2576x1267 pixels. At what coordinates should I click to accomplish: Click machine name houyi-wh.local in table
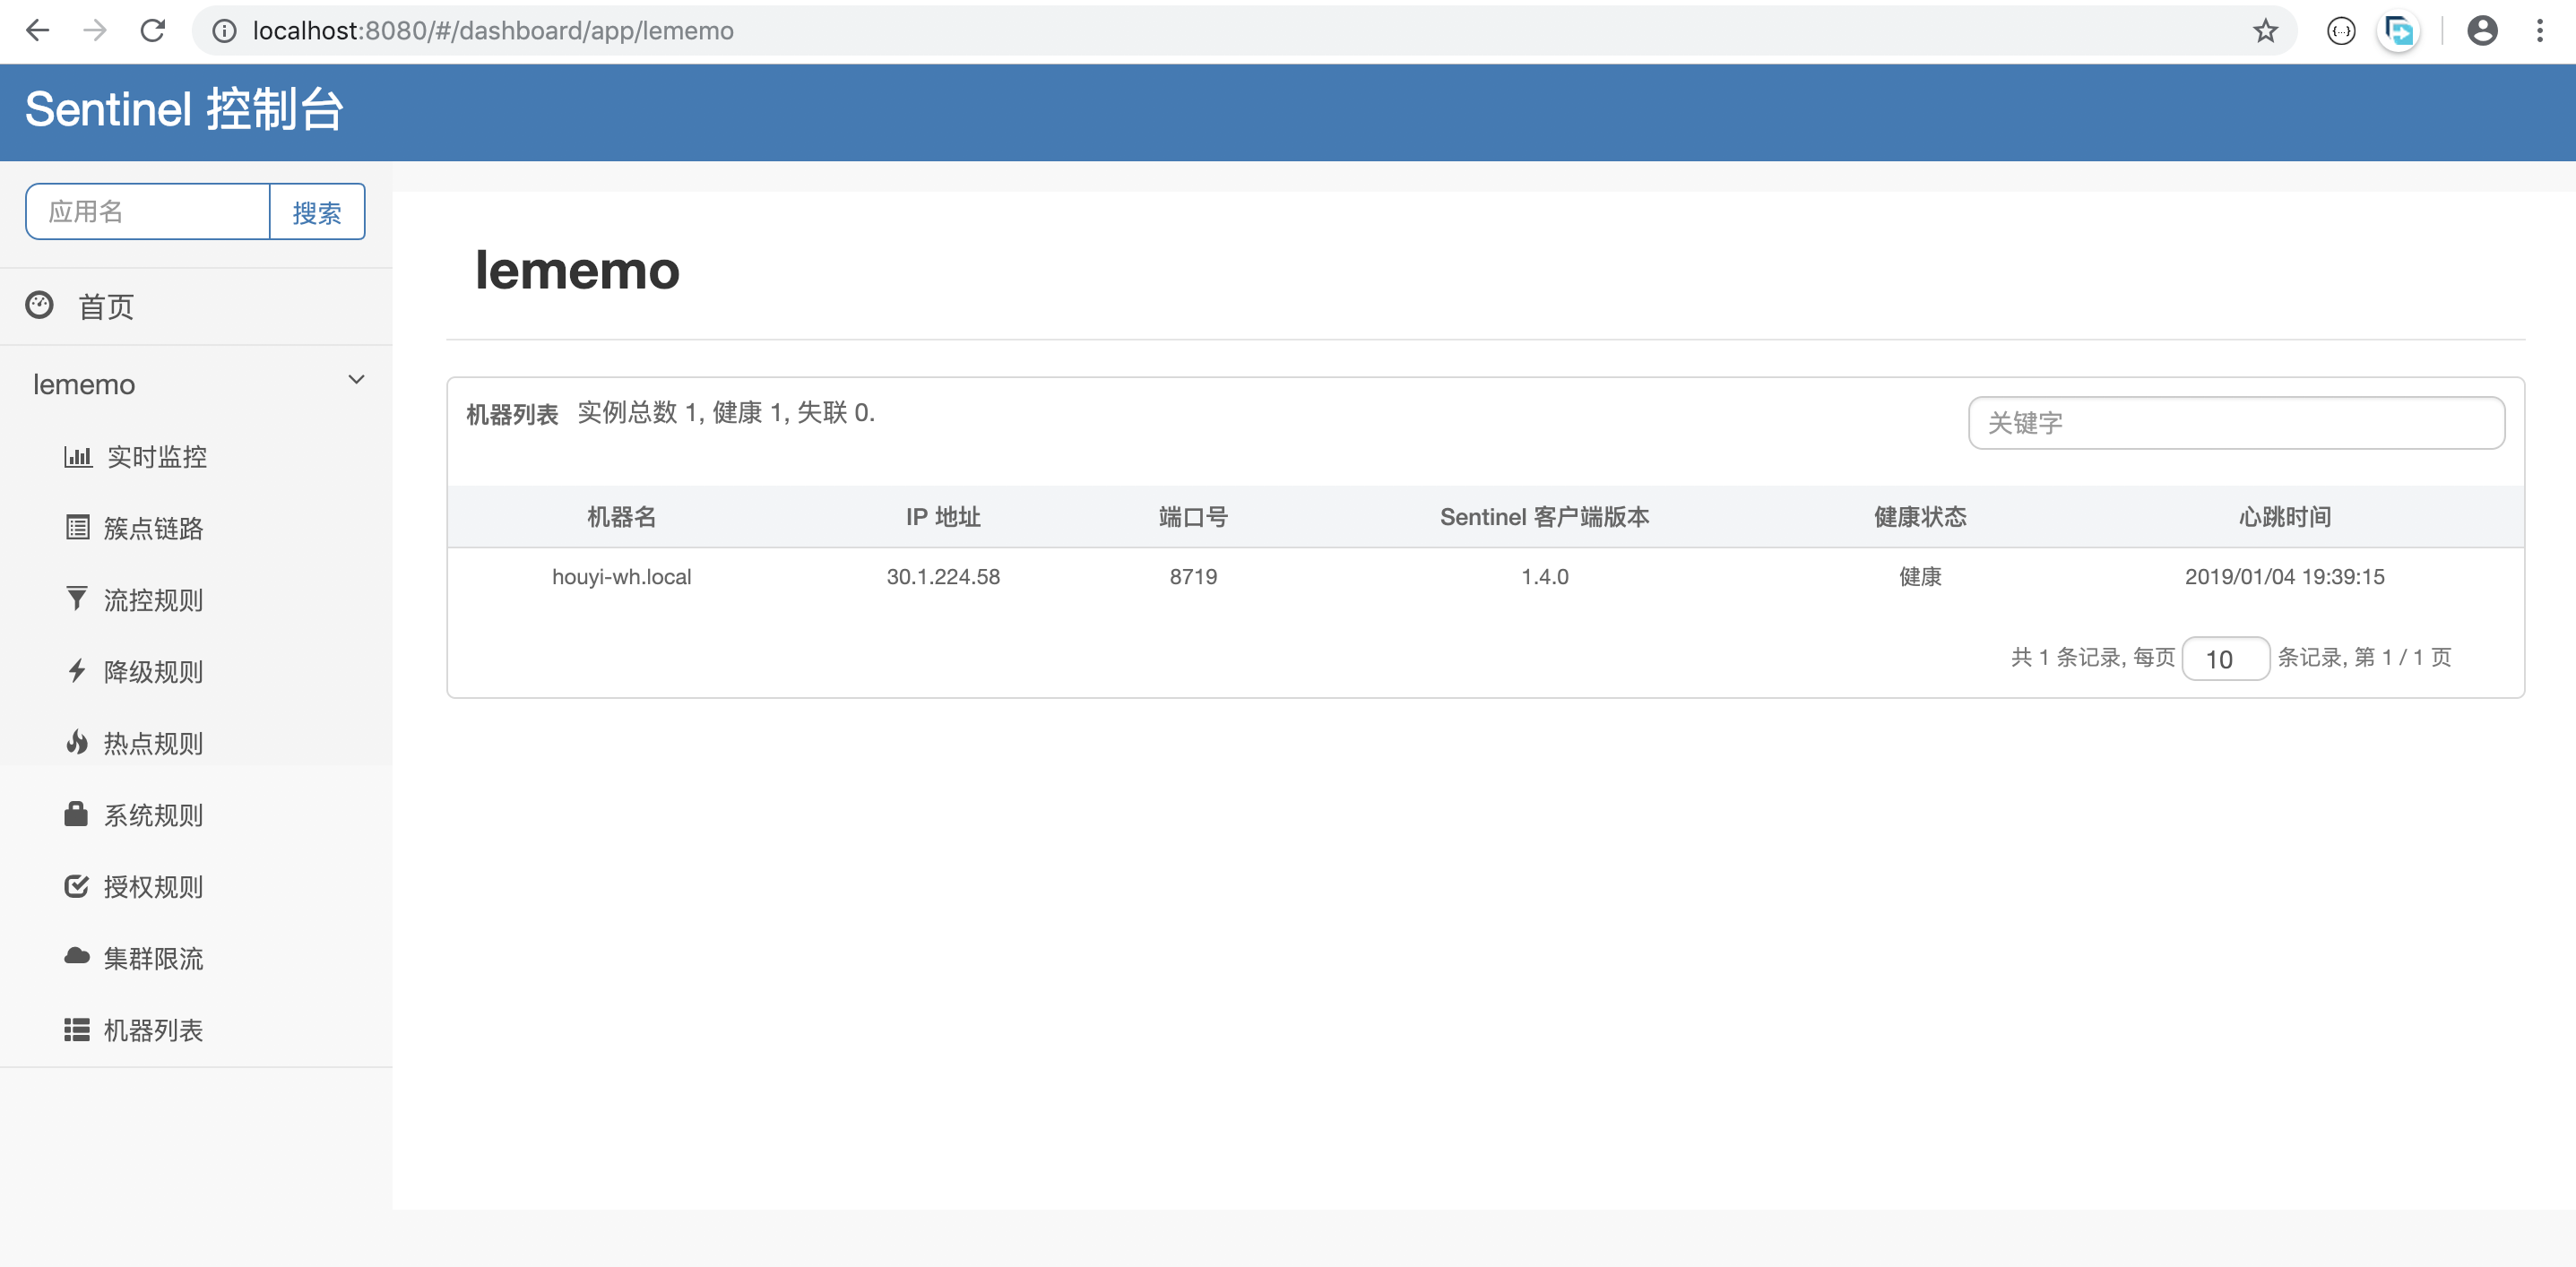pyautogui.click(x=622, y=576)
